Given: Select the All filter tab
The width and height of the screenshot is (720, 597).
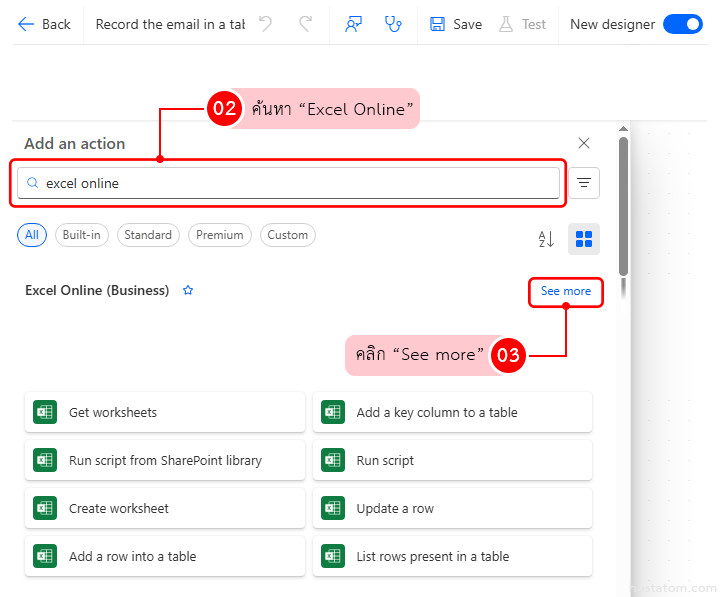Looking at the screenshot, I should [32, 235].
